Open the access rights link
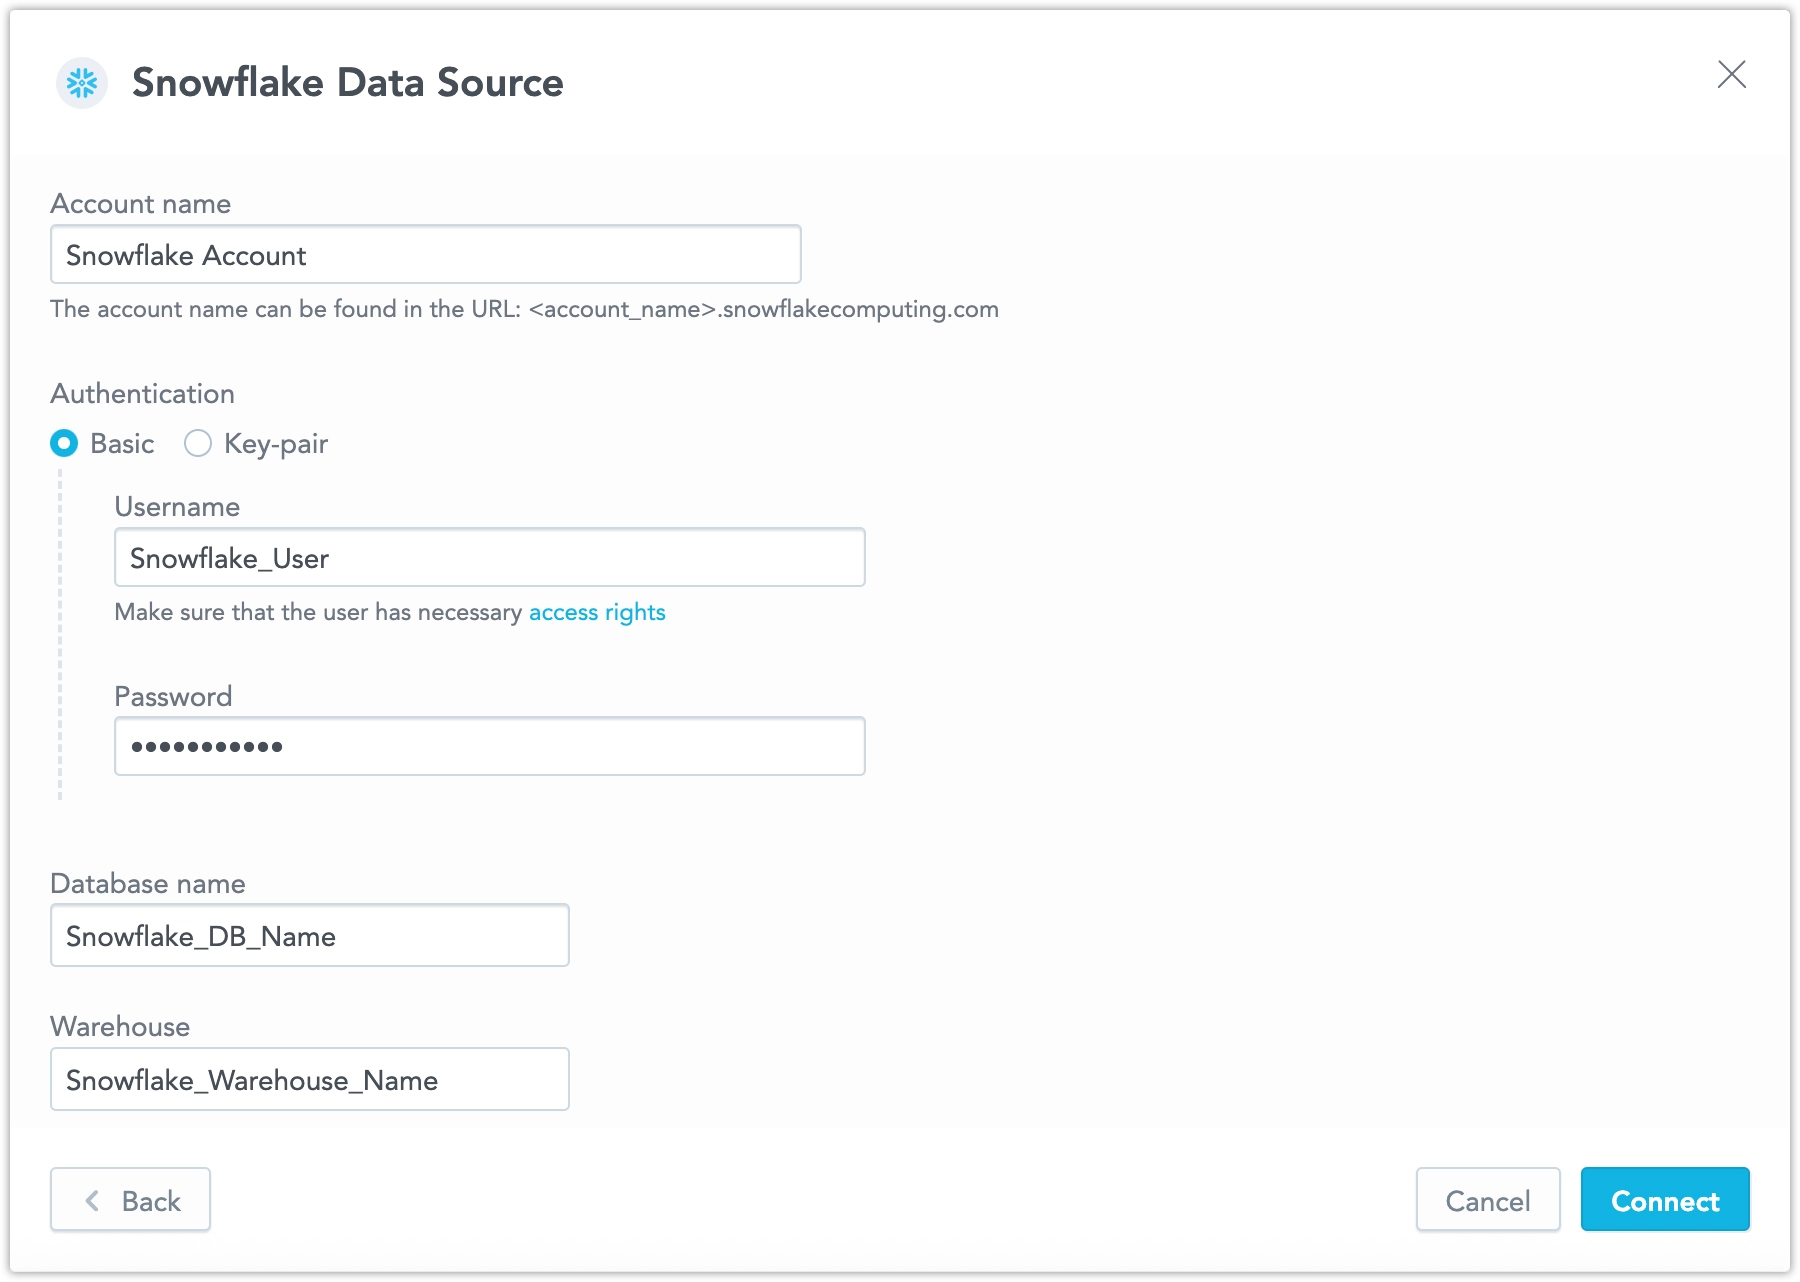This screenshot has width=1800, height=1282. point(597,612)
